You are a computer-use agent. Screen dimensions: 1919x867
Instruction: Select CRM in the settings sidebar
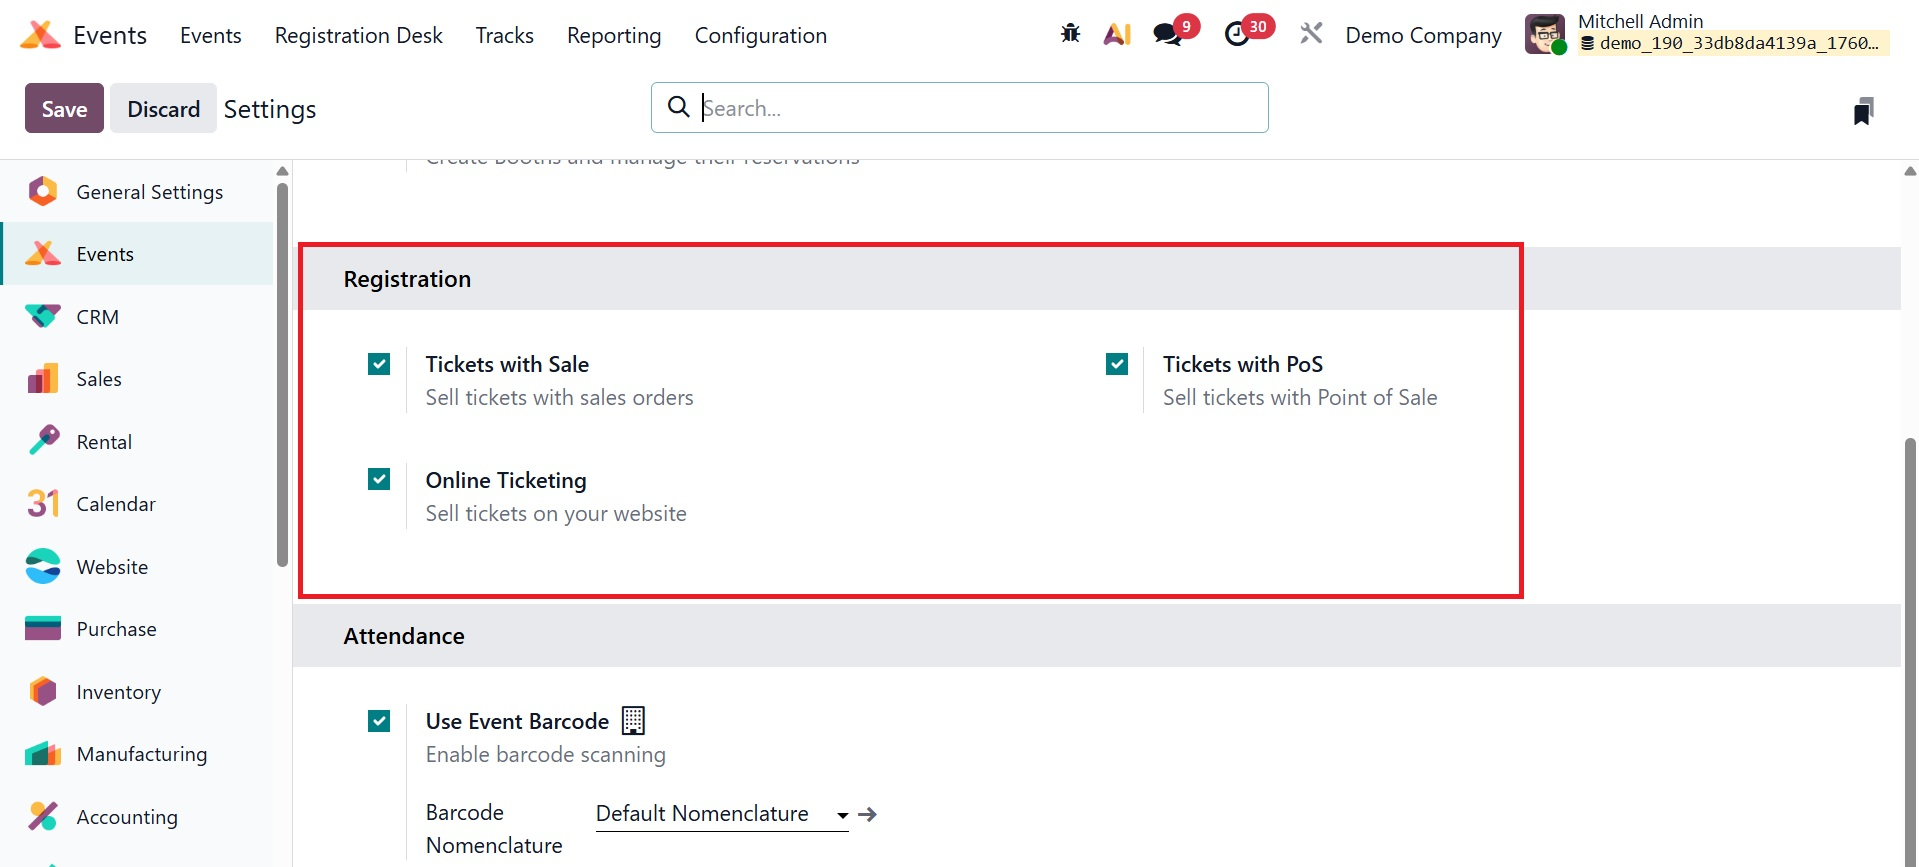point(98,317)
